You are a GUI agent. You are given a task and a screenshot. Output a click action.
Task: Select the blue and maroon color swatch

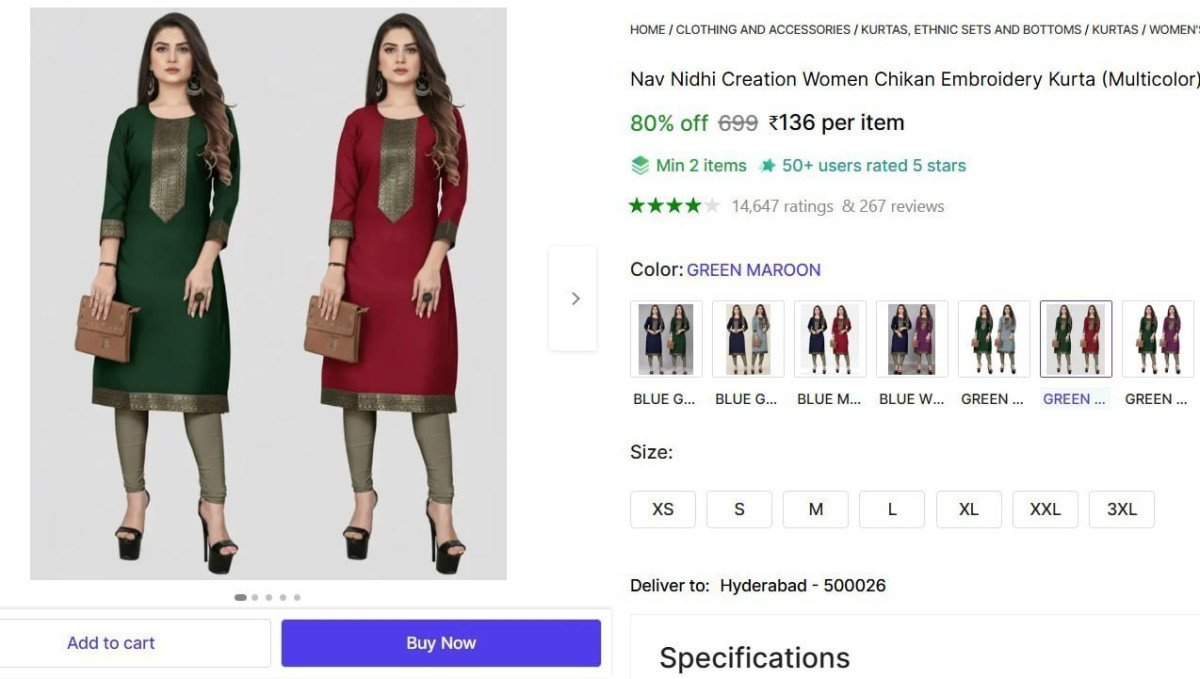pos(830,339)
